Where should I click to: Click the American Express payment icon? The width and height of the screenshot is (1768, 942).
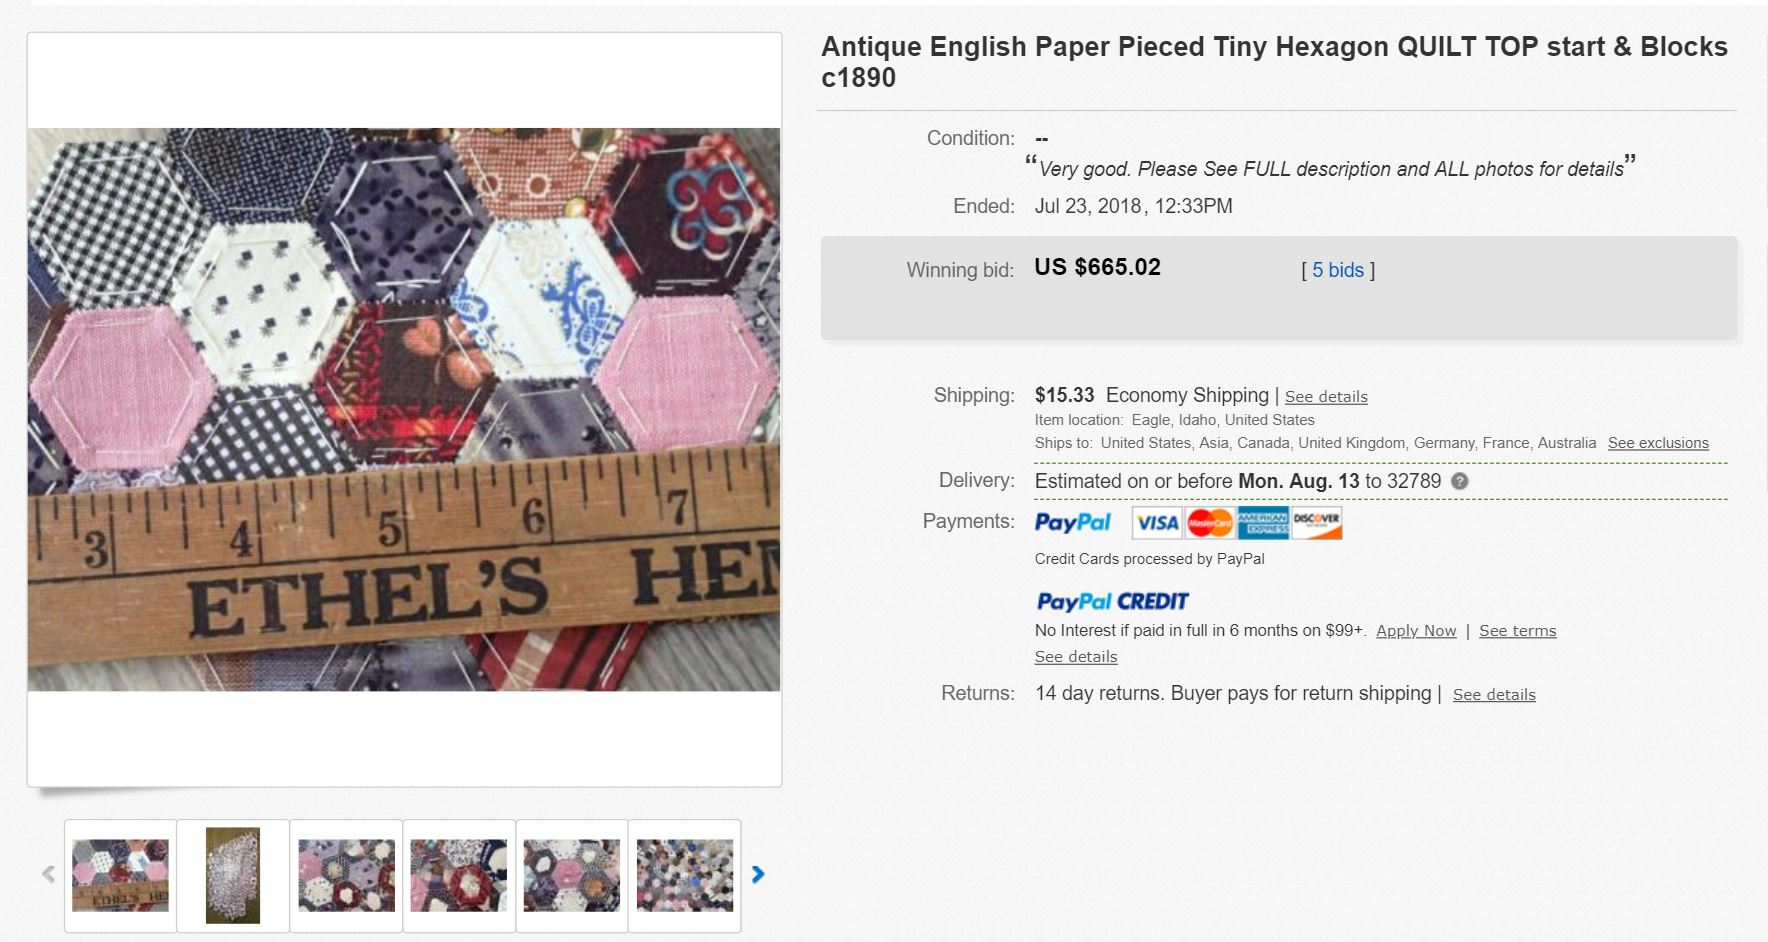1263,522
